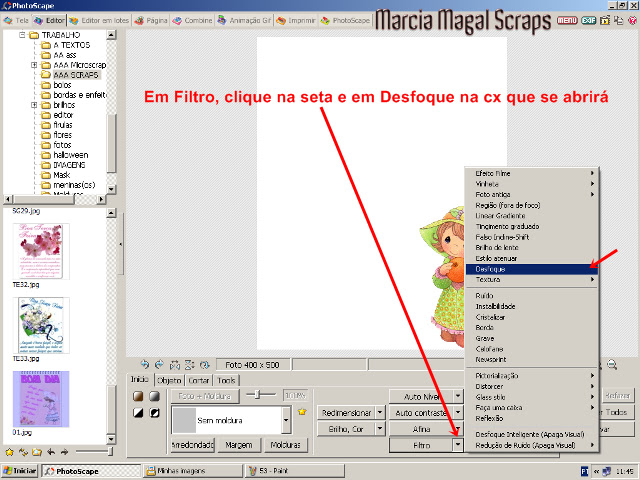
Task: Switch to 53 - Paint taskbar window
Action: pos(294,471)
